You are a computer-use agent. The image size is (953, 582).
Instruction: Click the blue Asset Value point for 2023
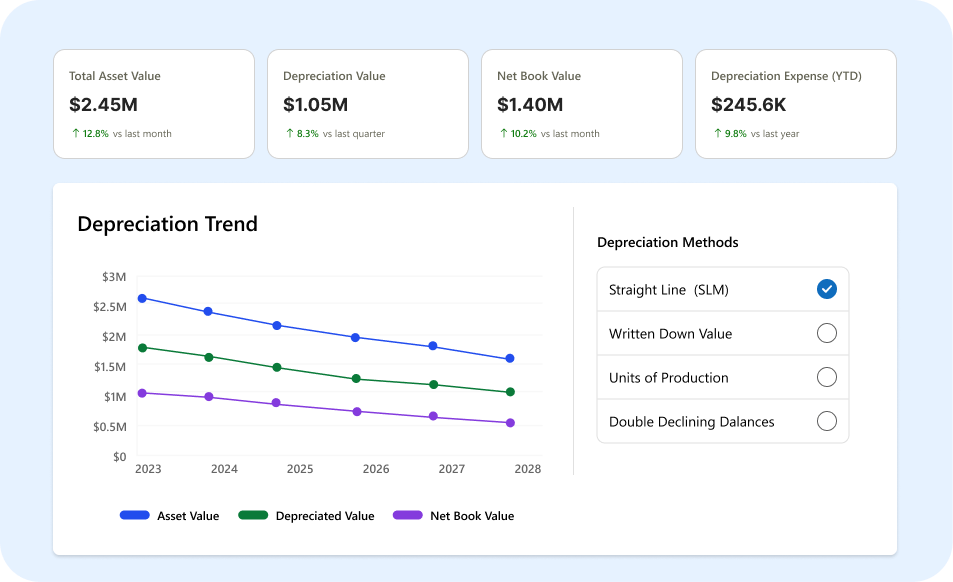click(142, 298)
